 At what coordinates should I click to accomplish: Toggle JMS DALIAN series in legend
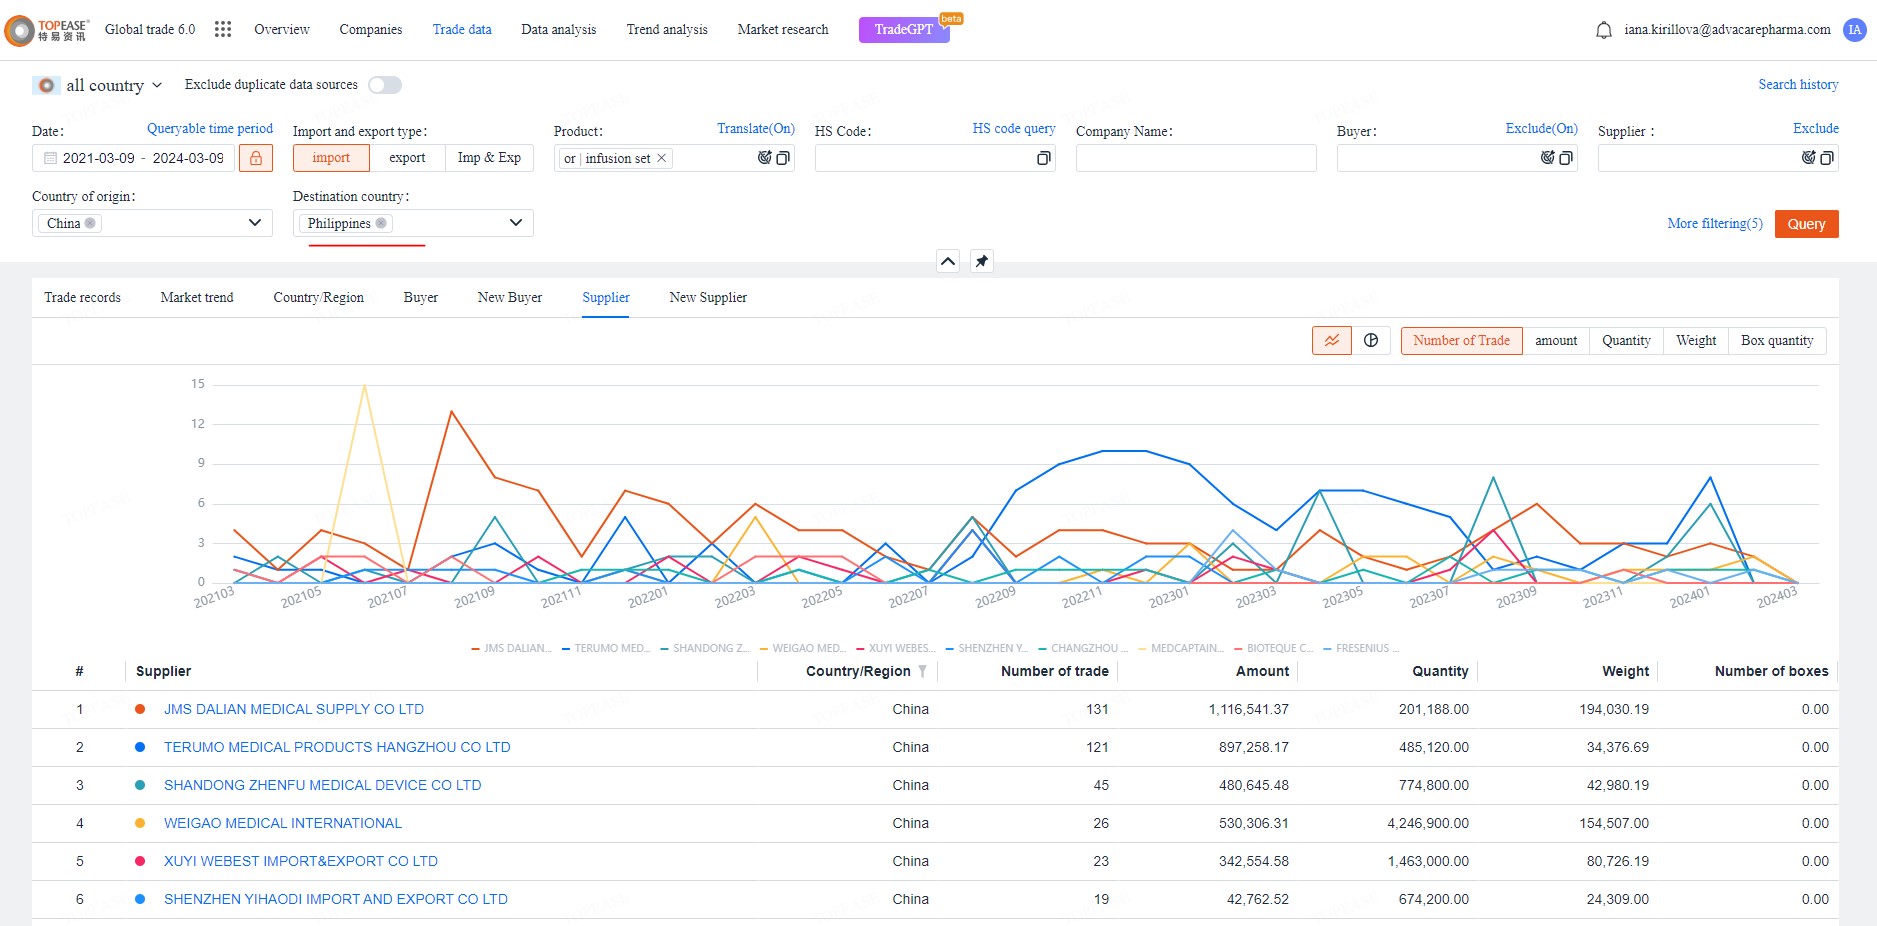511,648
